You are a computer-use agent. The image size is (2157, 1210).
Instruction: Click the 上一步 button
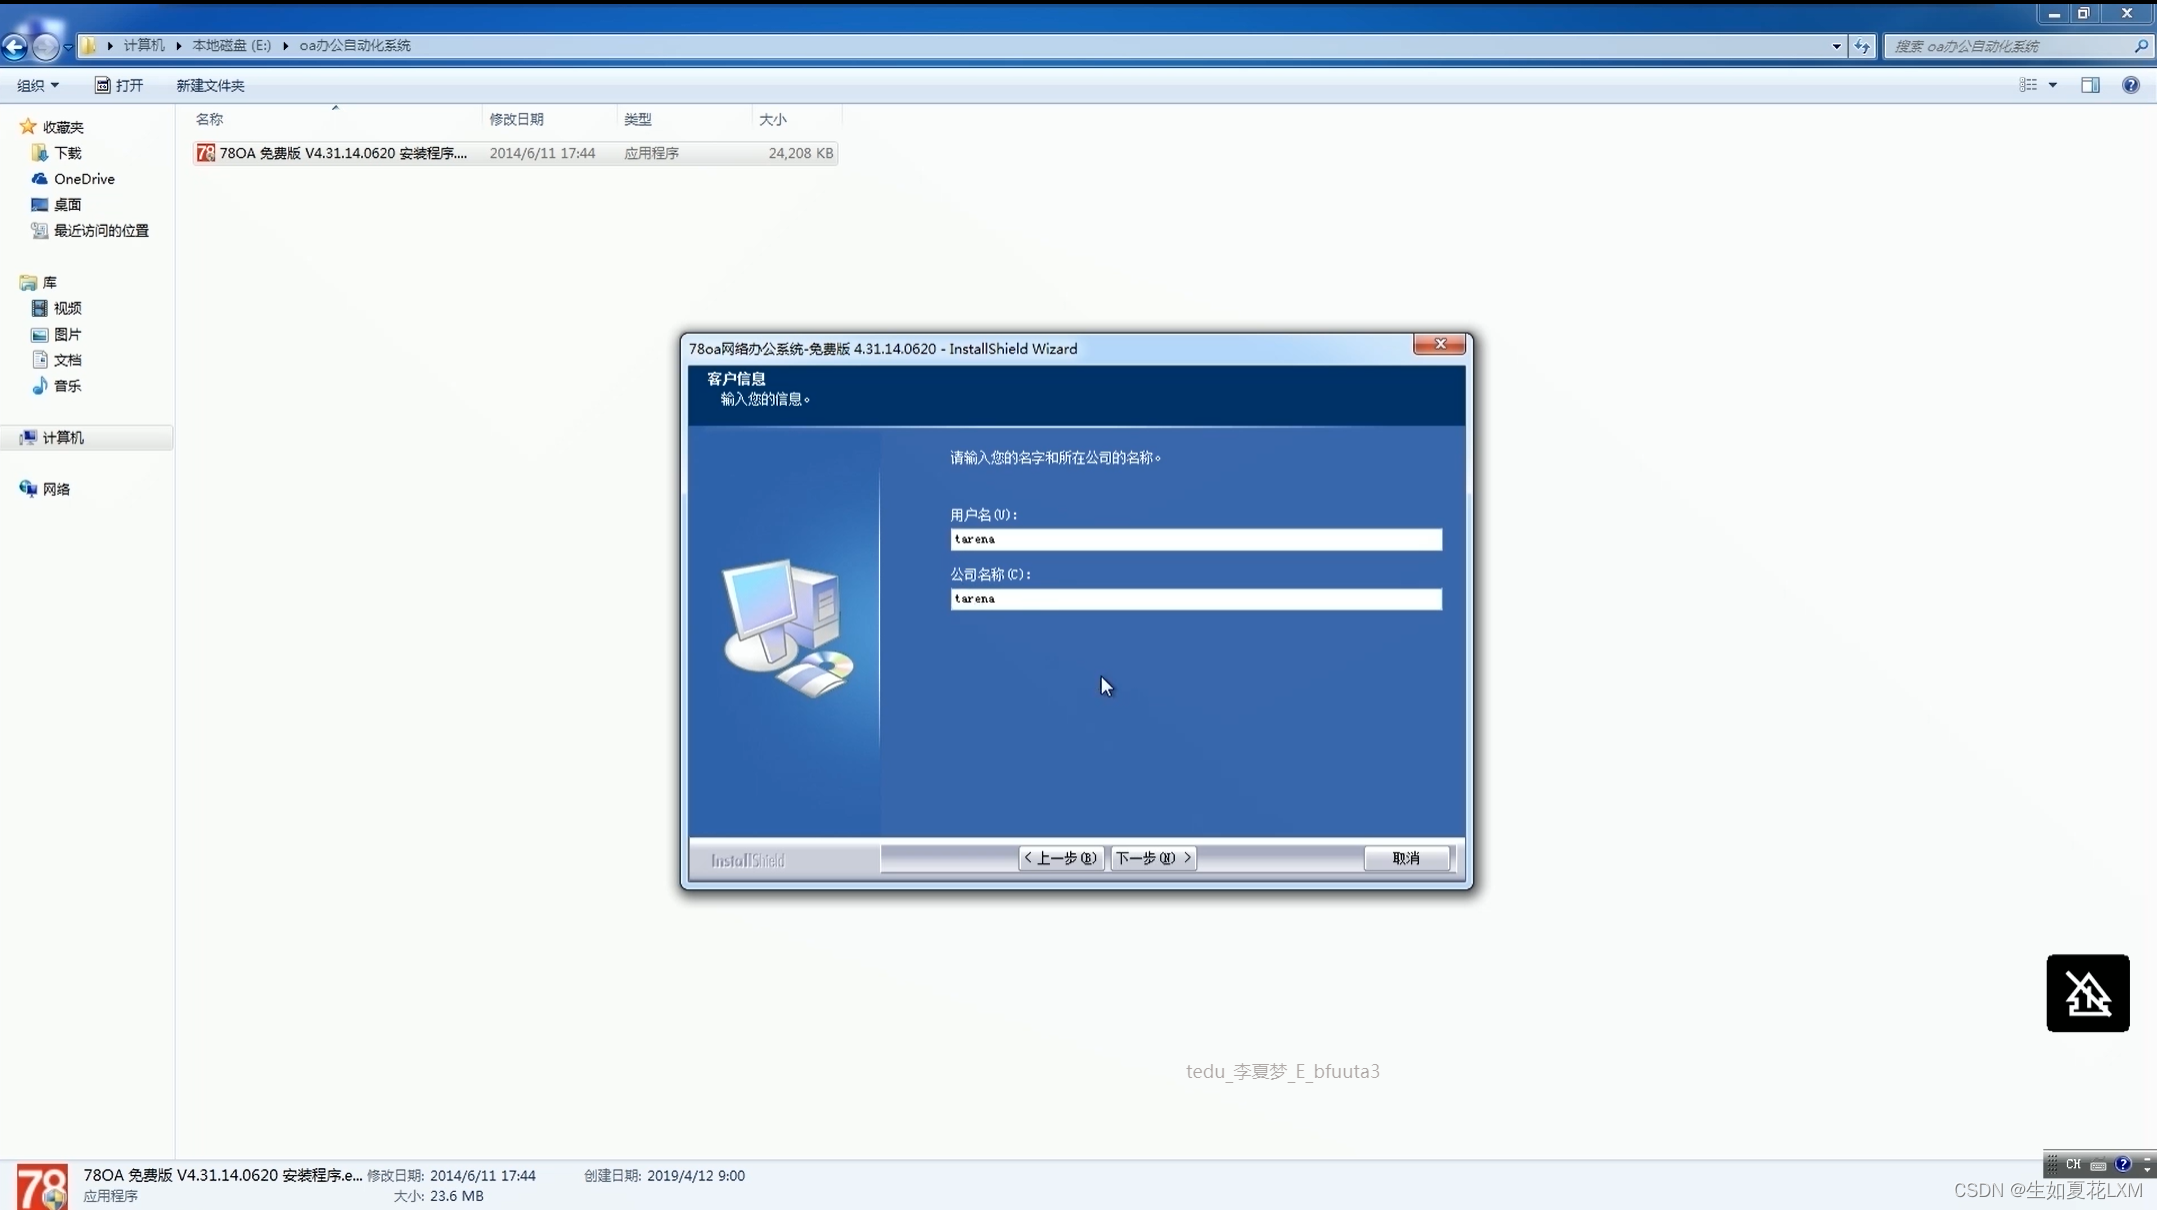1060,858
